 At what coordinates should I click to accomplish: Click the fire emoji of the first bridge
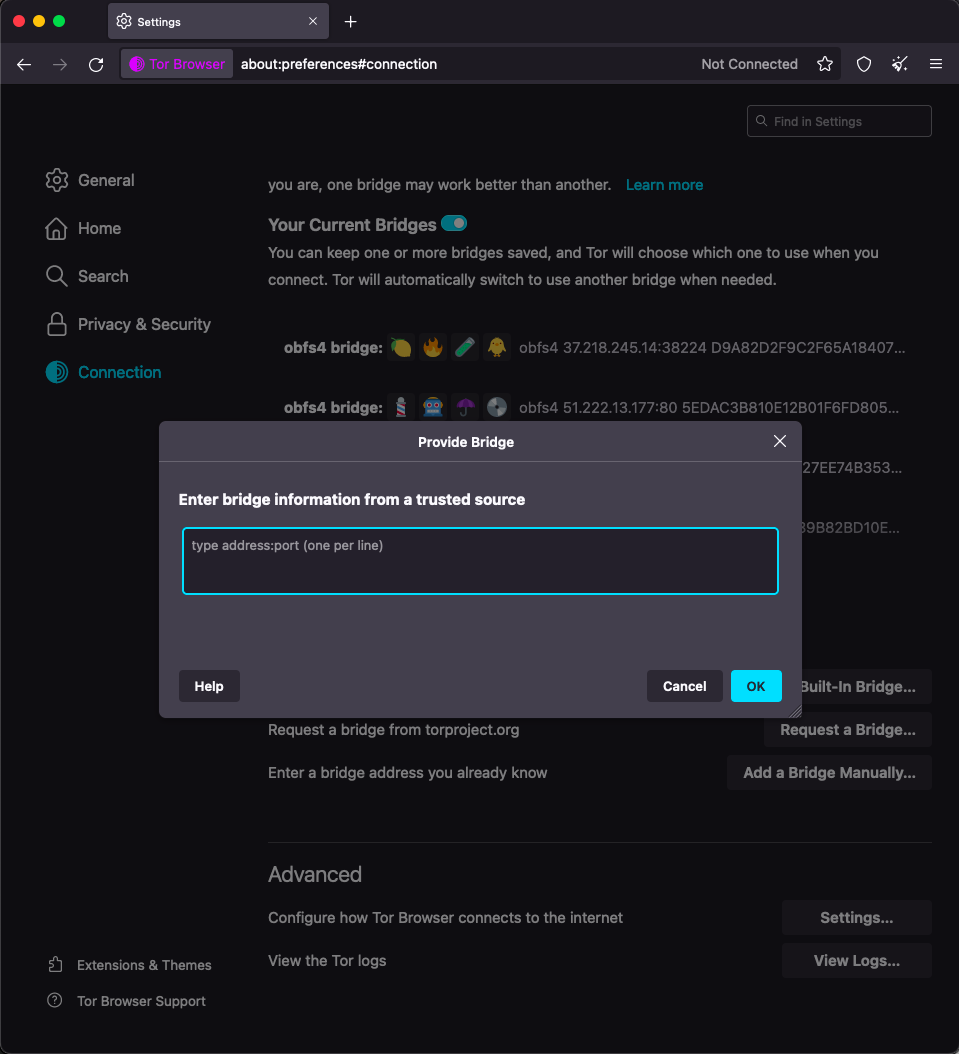433,348
